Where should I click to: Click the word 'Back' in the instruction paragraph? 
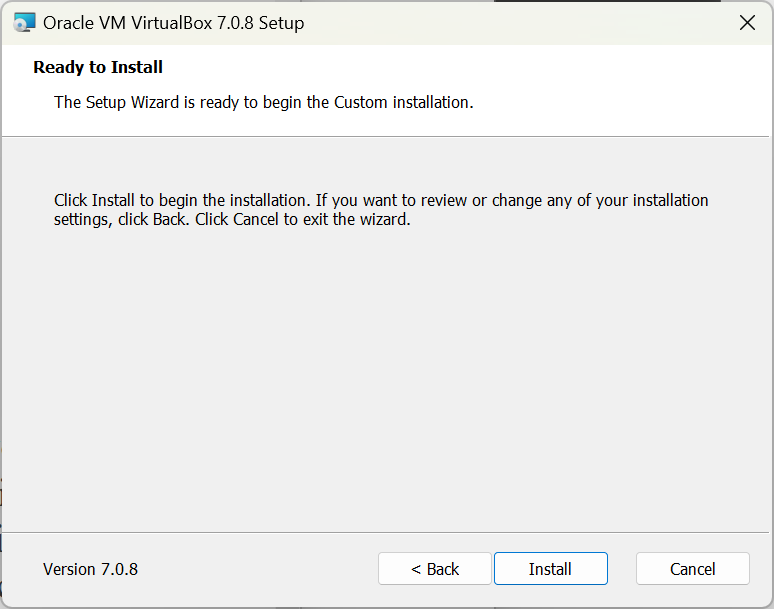click(169, 220)
